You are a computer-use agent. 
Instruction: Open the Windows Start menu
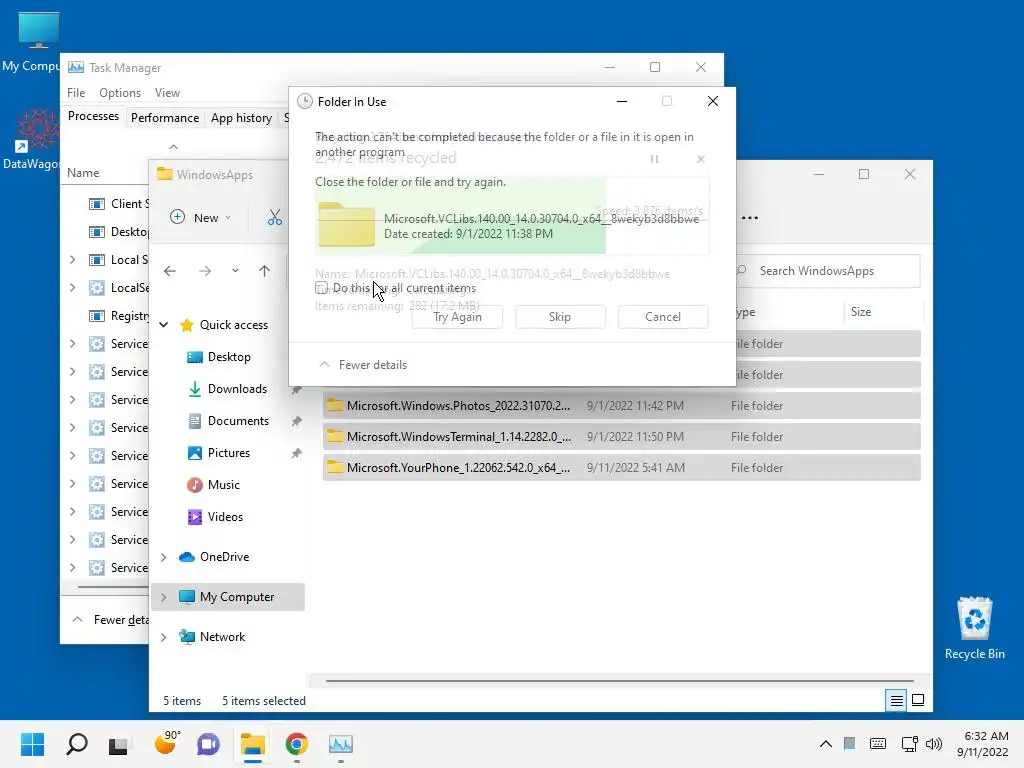tap(33, 744)
